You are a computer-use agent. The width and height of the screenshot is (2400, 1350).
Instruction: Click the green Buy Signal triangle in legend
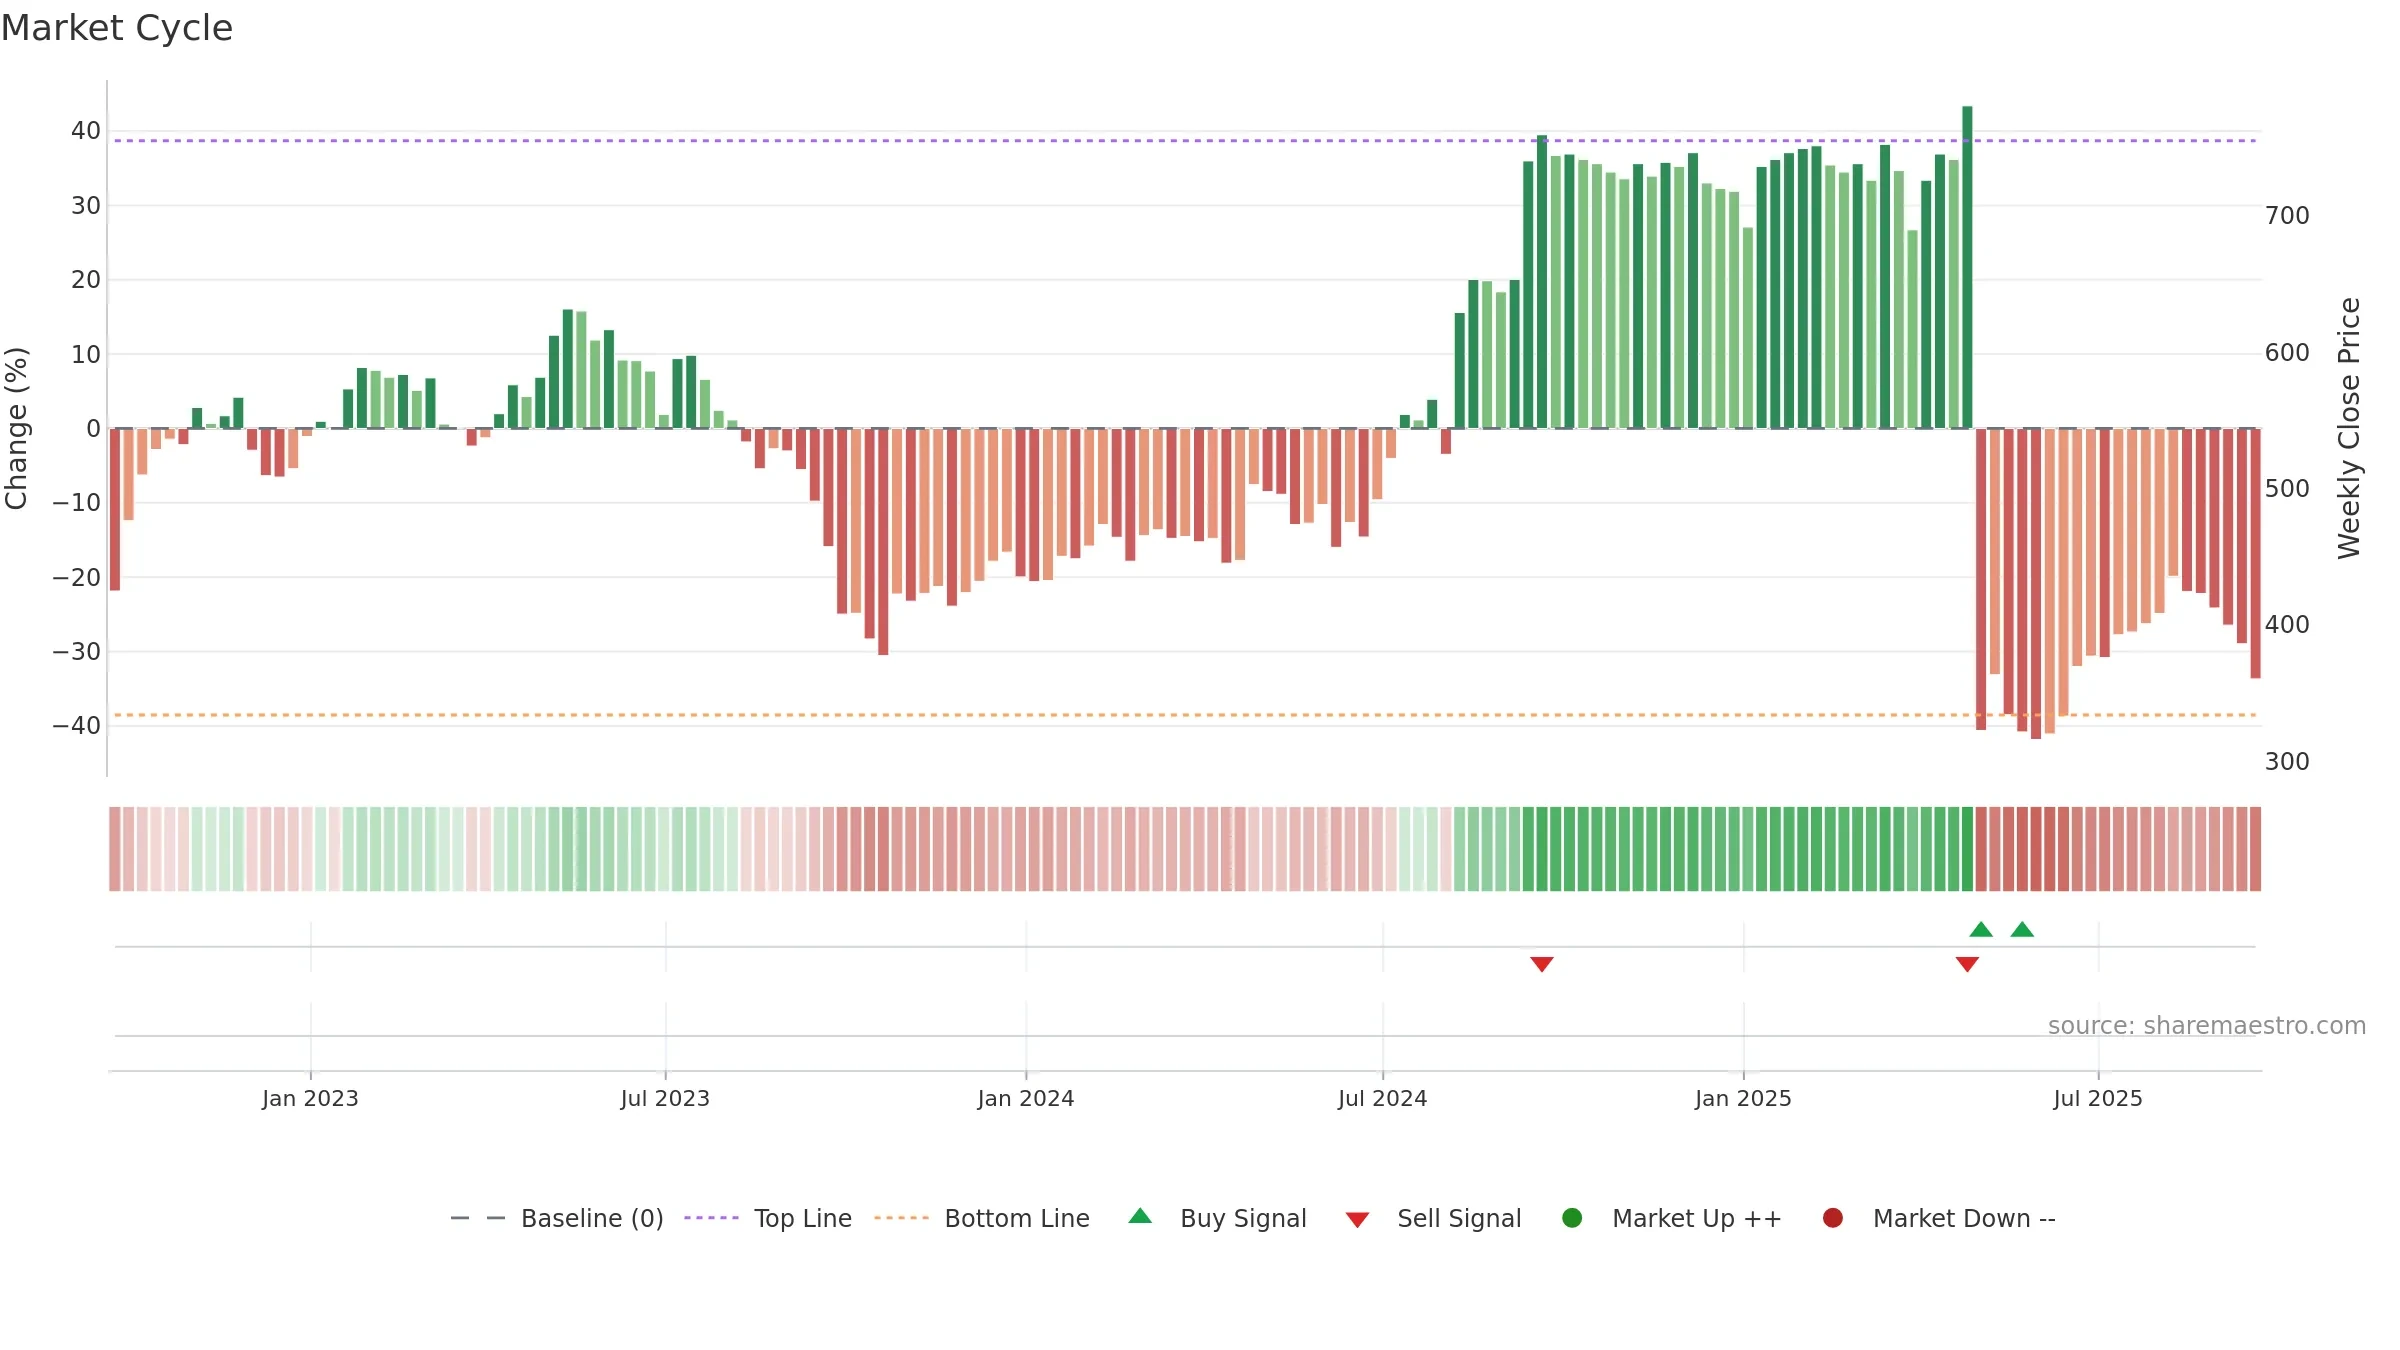[x=1140, y=1216]
